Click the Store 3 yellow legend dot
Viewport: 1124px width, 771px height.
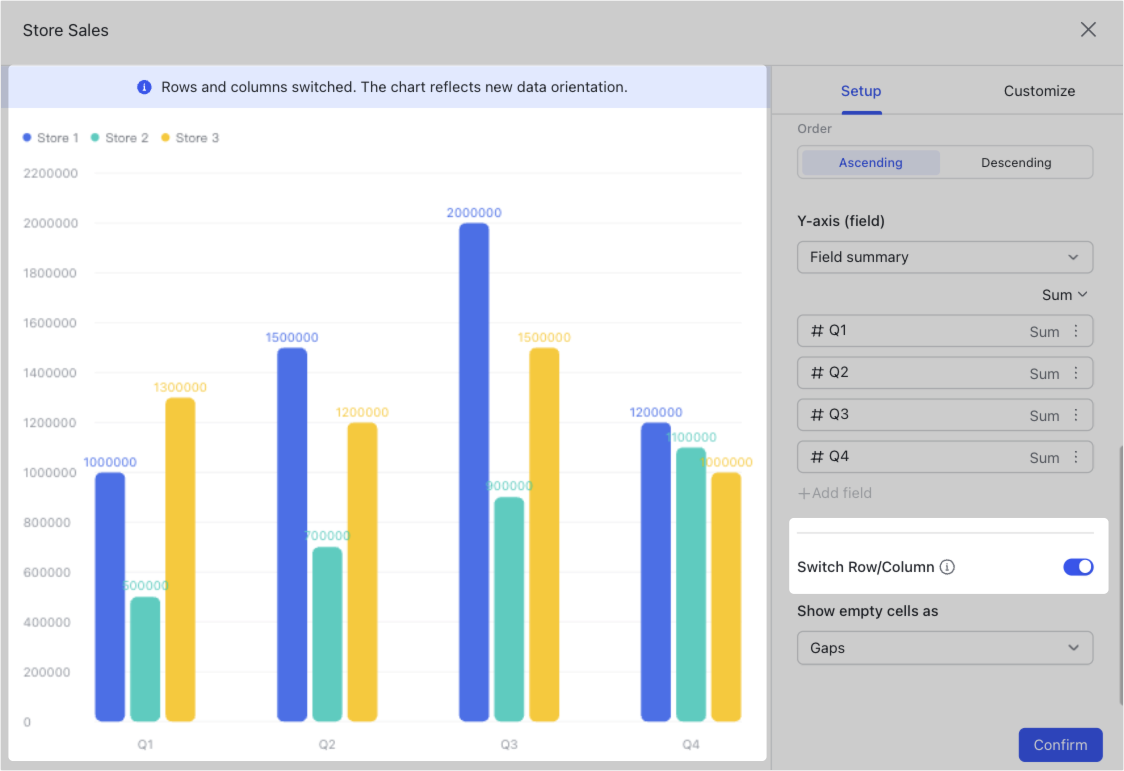(x=166, y=138)
